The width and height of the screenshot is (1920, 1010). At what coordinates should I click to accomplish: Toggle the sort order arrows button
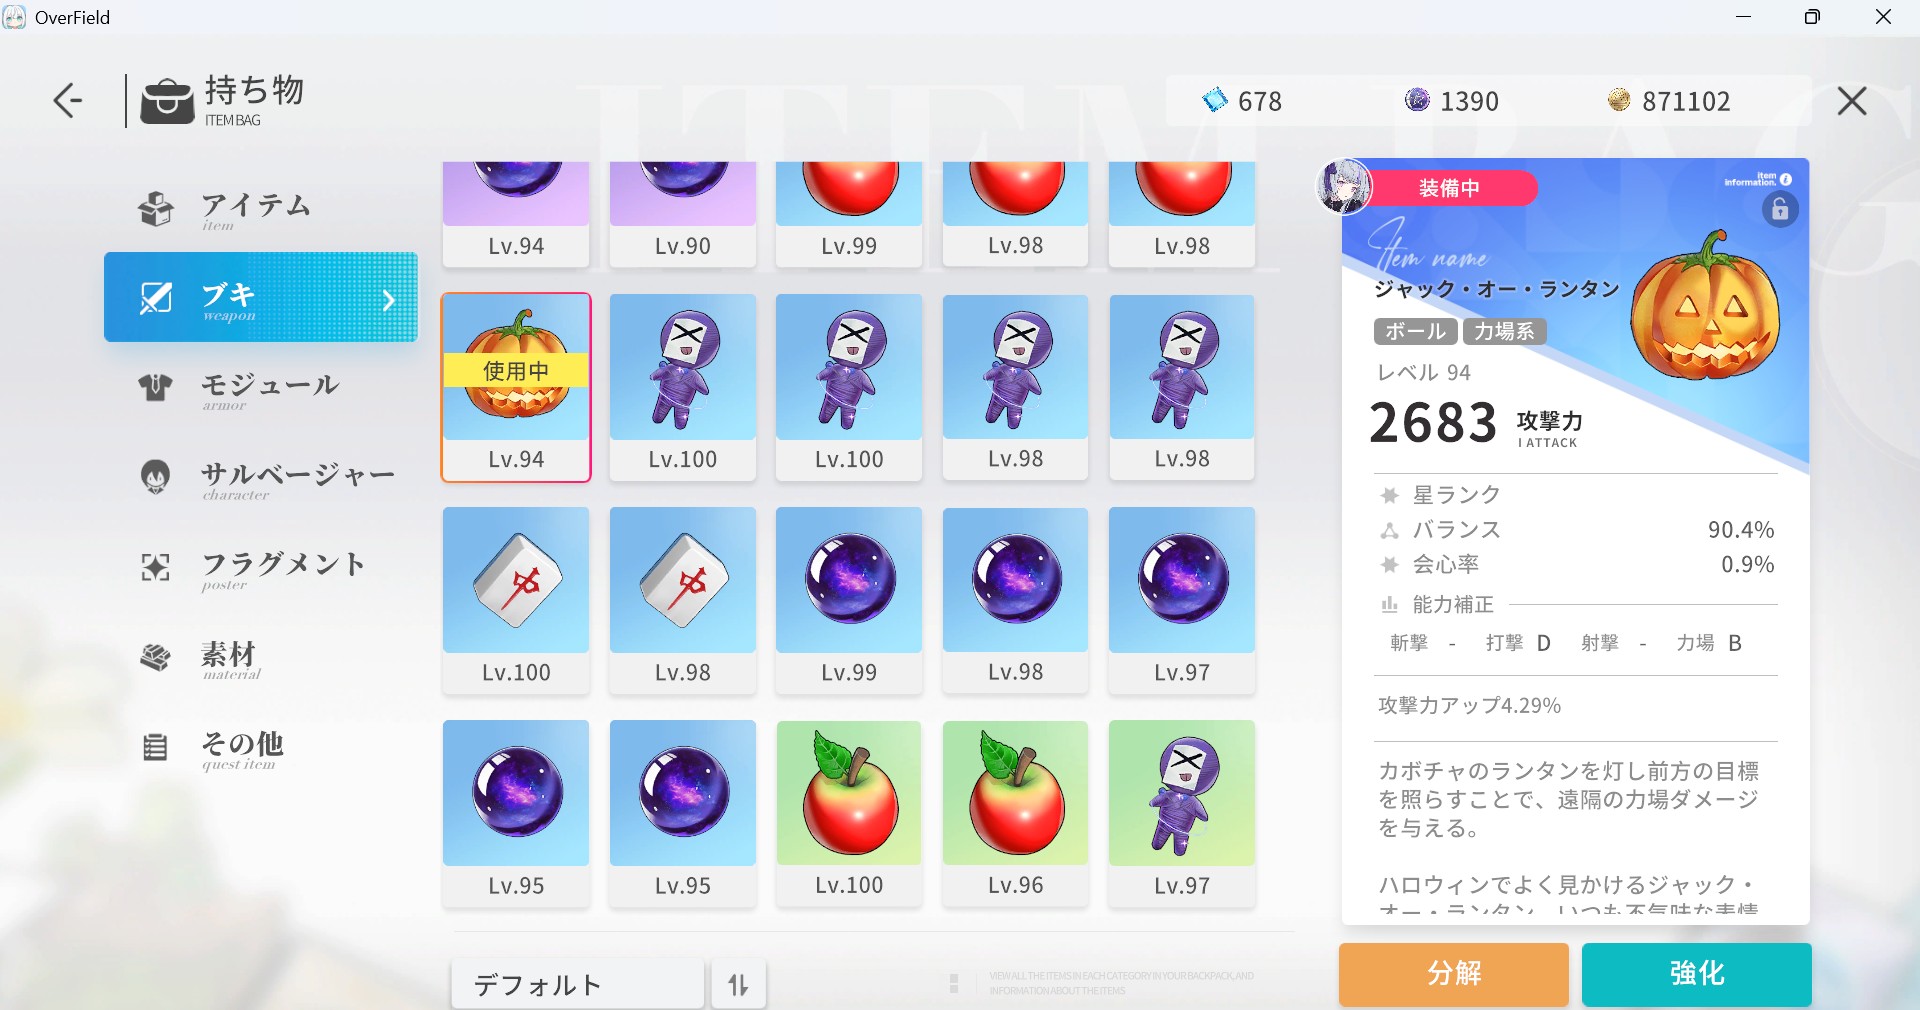coord(738,985)
